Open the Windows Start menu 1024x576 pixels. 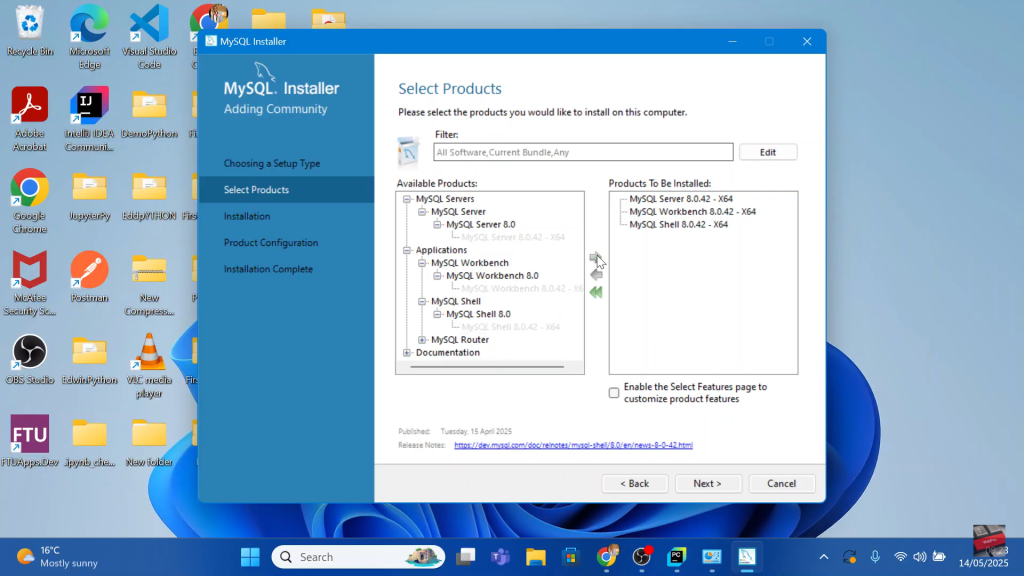[x=250, y=557]
